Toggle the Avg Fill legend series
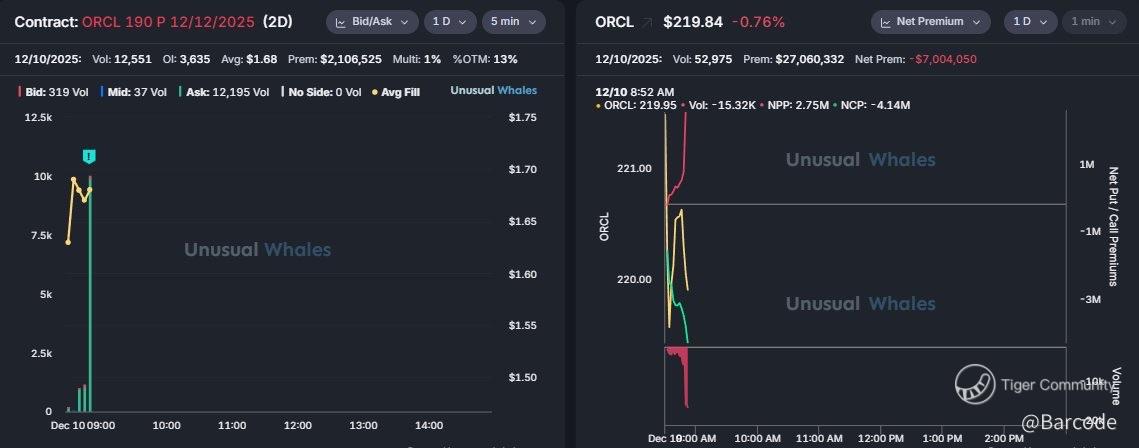This screenshot has width=1139, height=448. pos(396,91)
